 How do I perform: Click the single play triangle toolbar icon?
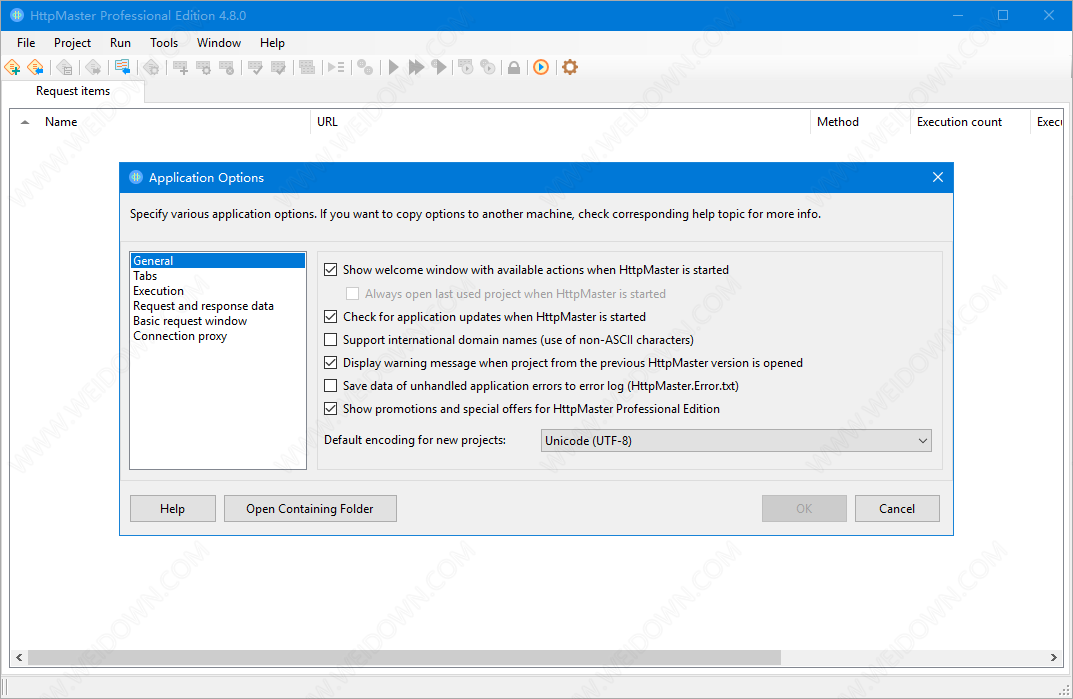[x=393, y=67]
